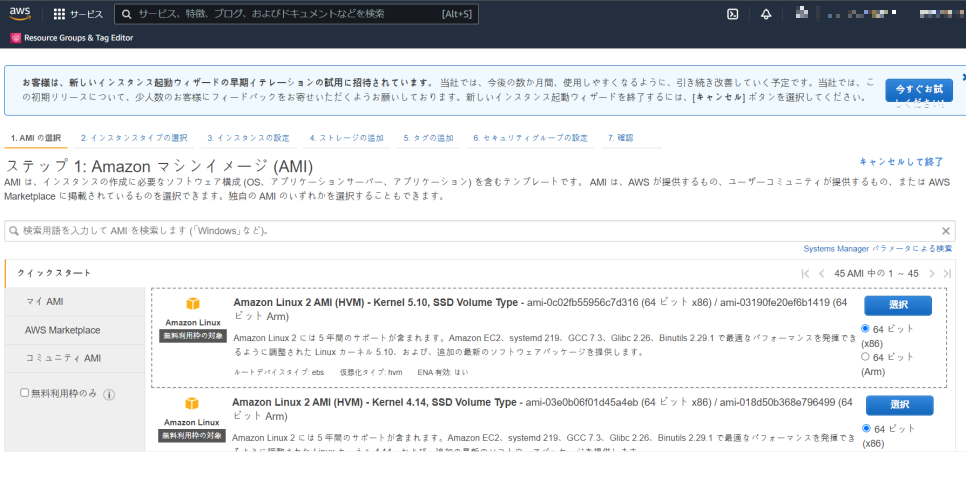Image resolution: width=966 pixels, height=490 pixels.
Task: Select the Kernel 5.10 AMI button
Action: coord(898,305)
